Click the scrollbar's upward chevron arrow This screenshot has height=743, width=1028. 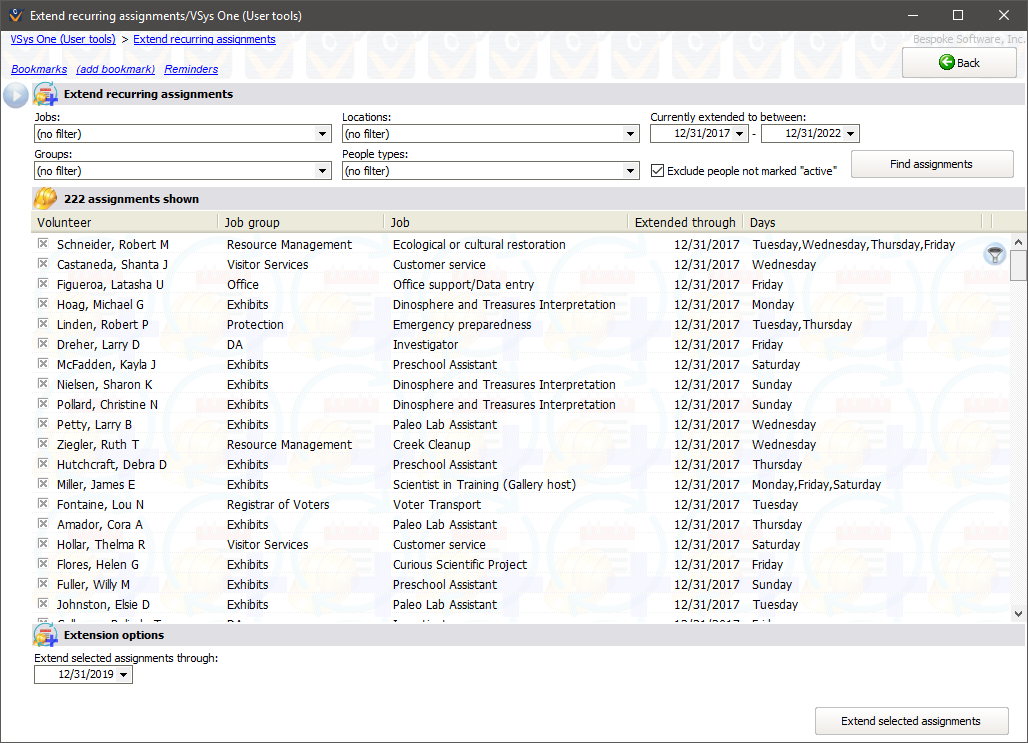click(1018, 240)
